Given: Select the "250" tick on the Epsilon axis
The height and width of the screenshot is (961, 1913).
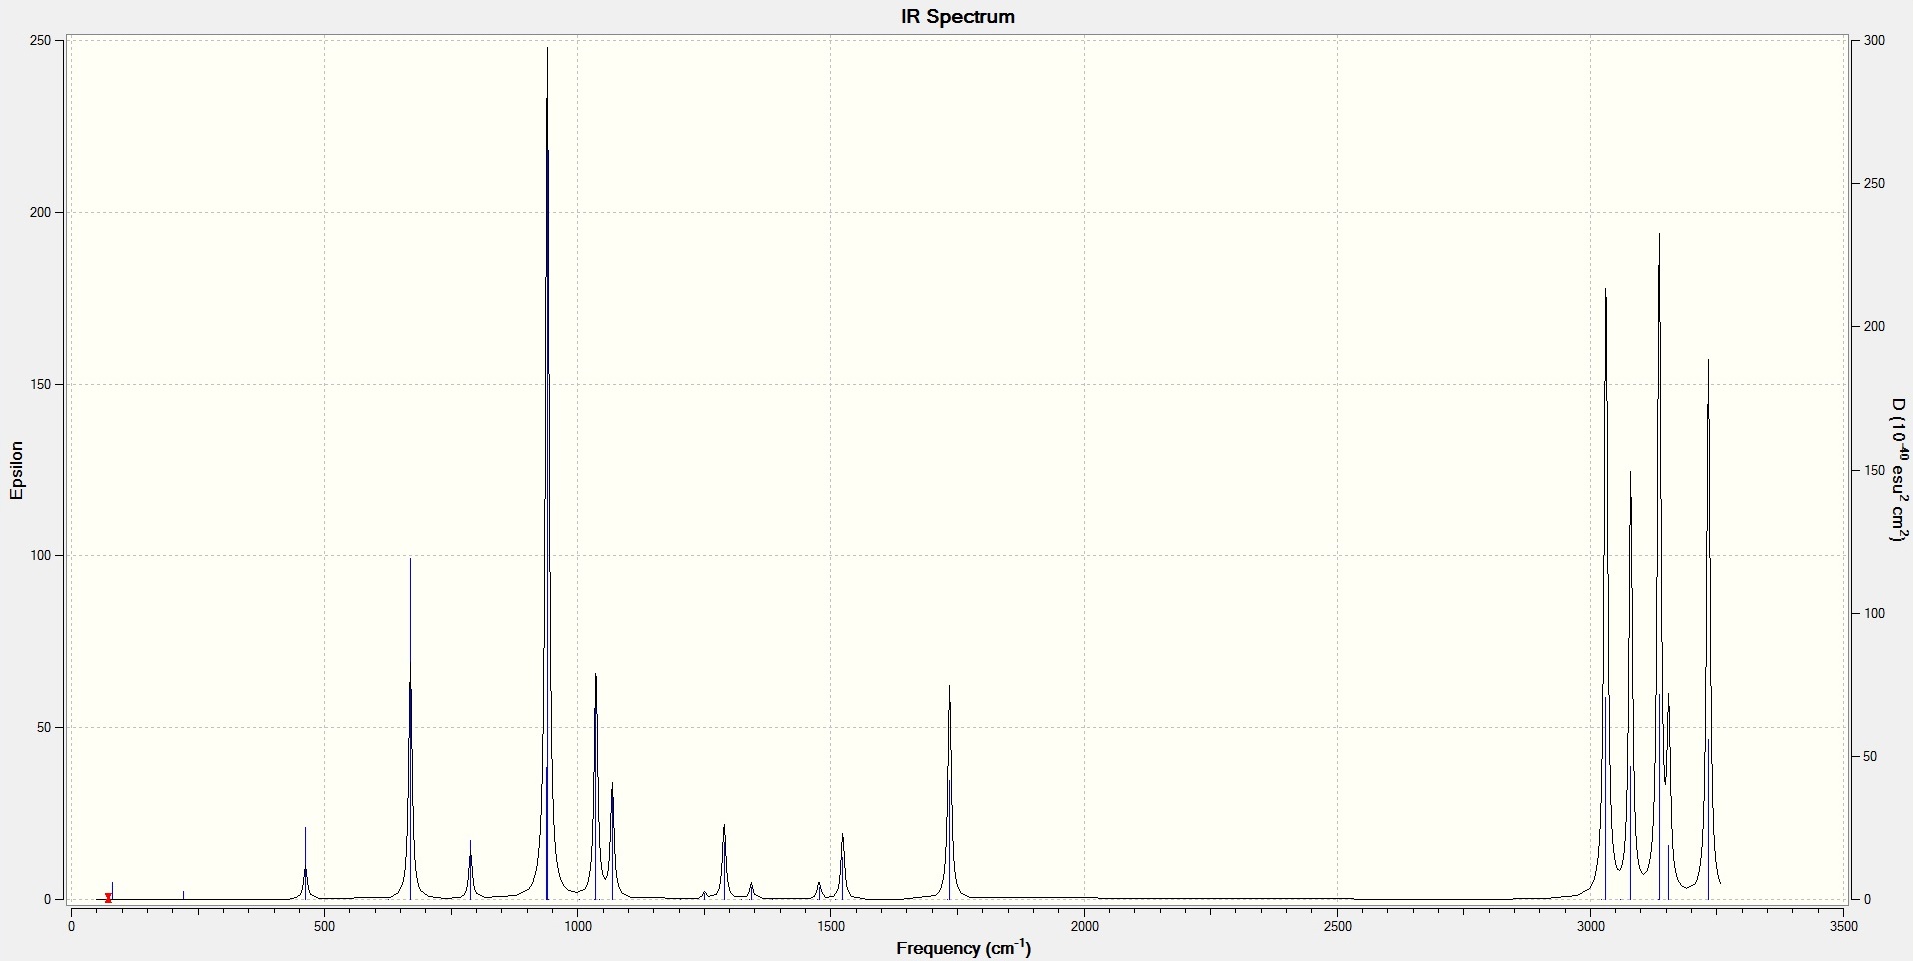Looking at the screenshot, I should (40, 41).
